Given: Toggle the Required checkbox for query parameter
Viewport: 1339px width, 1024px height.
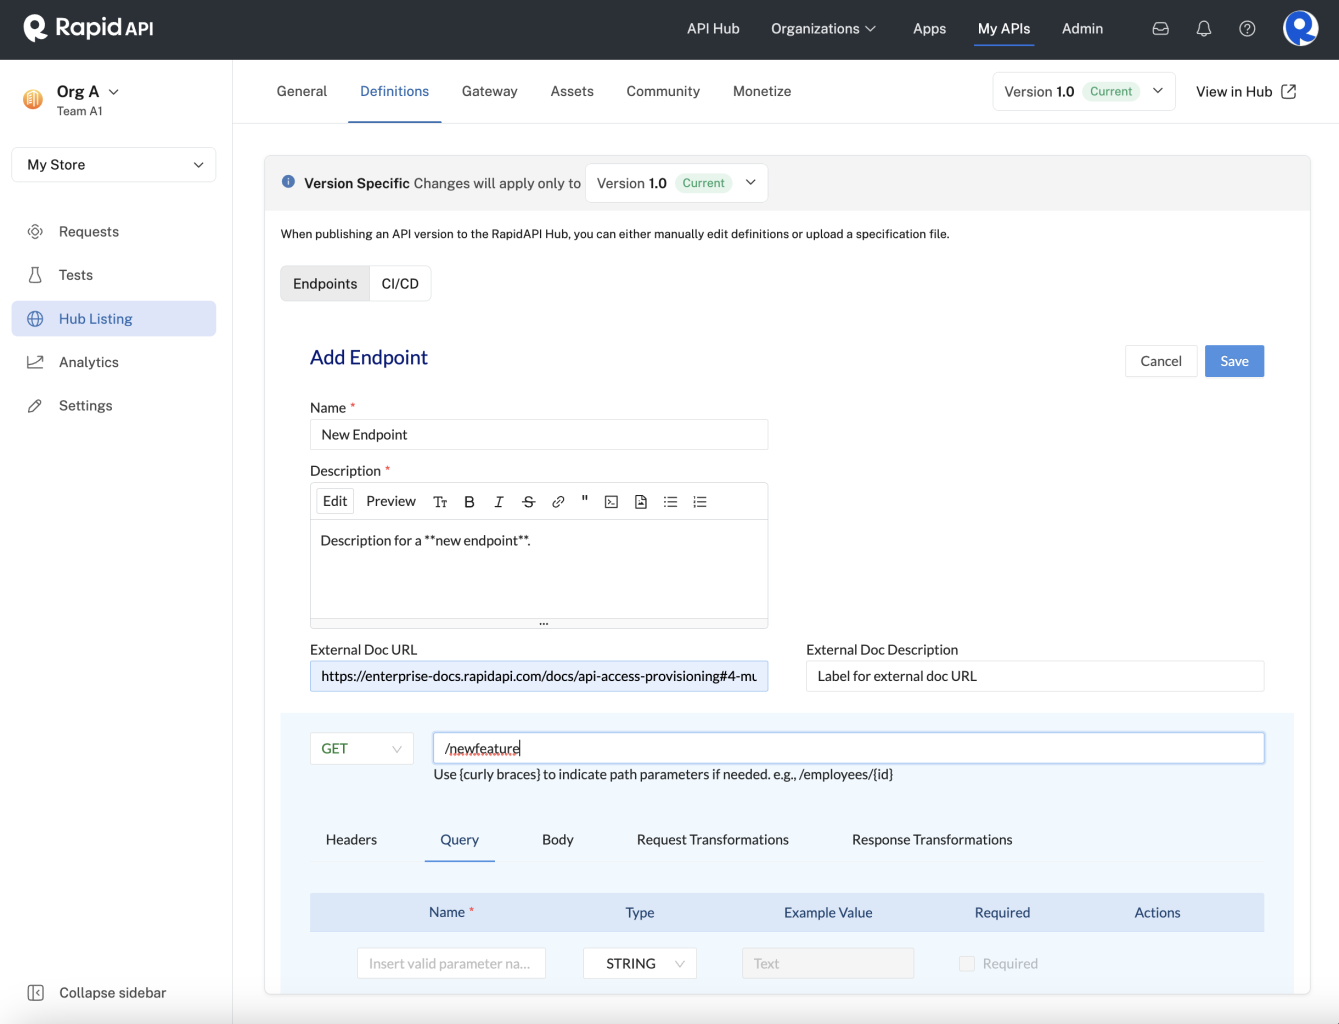Looking at the screenshot, I should click(967, 964).
